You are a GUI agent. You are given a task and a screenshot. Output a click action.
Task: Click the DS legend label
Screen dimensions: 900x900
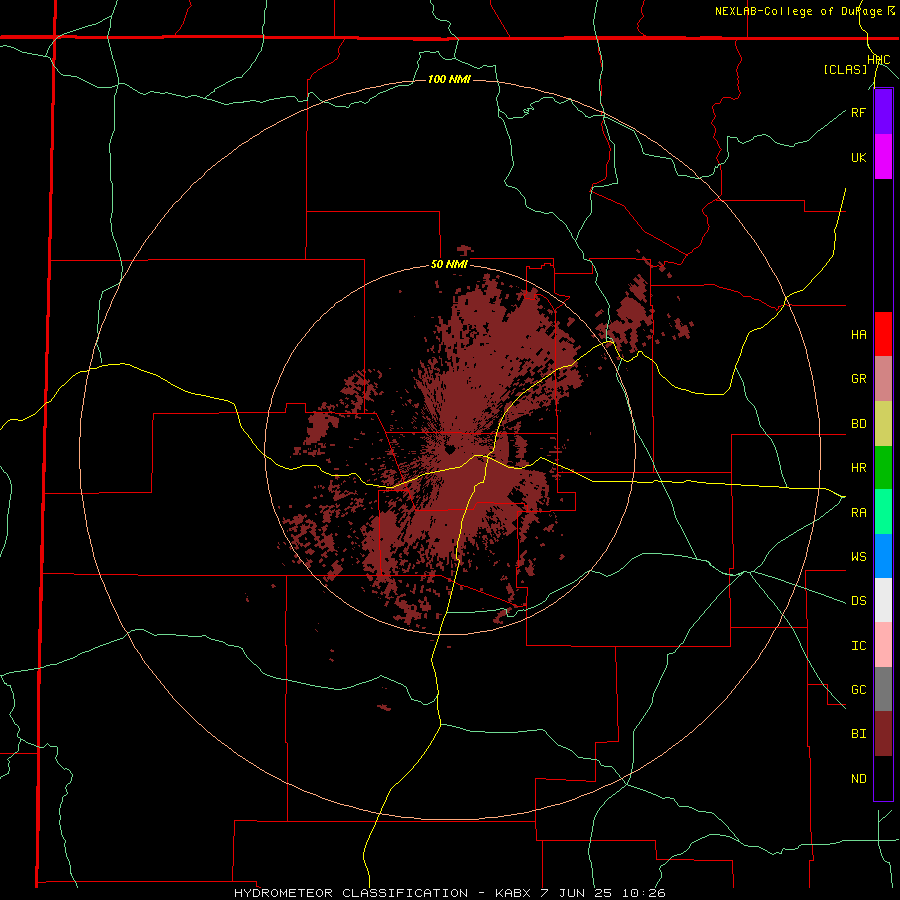[x=858, y=601]
